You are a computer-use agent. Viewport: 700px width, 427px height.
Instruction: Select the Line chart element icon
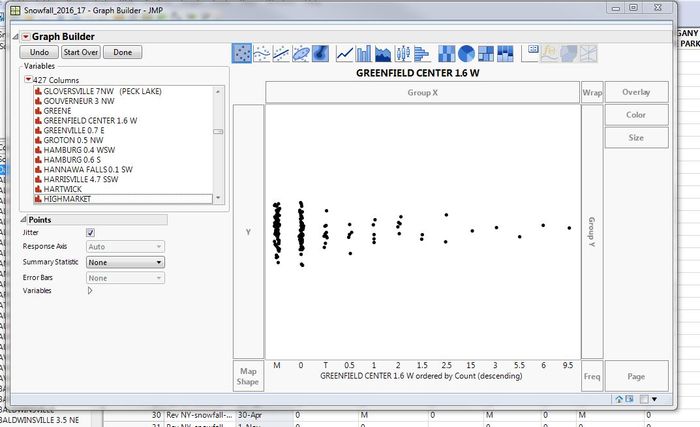pyautogui.click(x=344, y=54)
